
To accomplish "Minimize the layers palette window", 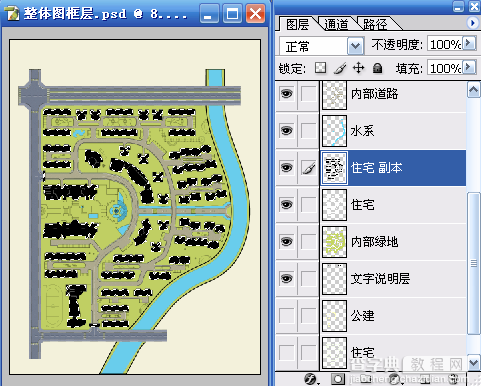I will pyautogui.click(x=458, y=6).
